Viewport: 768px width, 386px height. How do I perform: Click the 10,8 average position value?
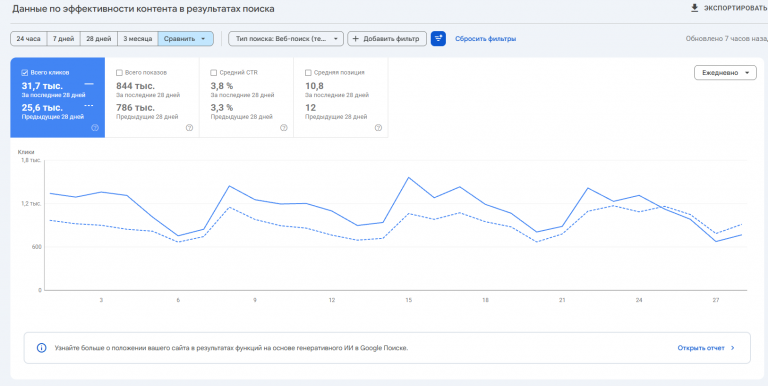pyautogui.click(x=314, y=86)
